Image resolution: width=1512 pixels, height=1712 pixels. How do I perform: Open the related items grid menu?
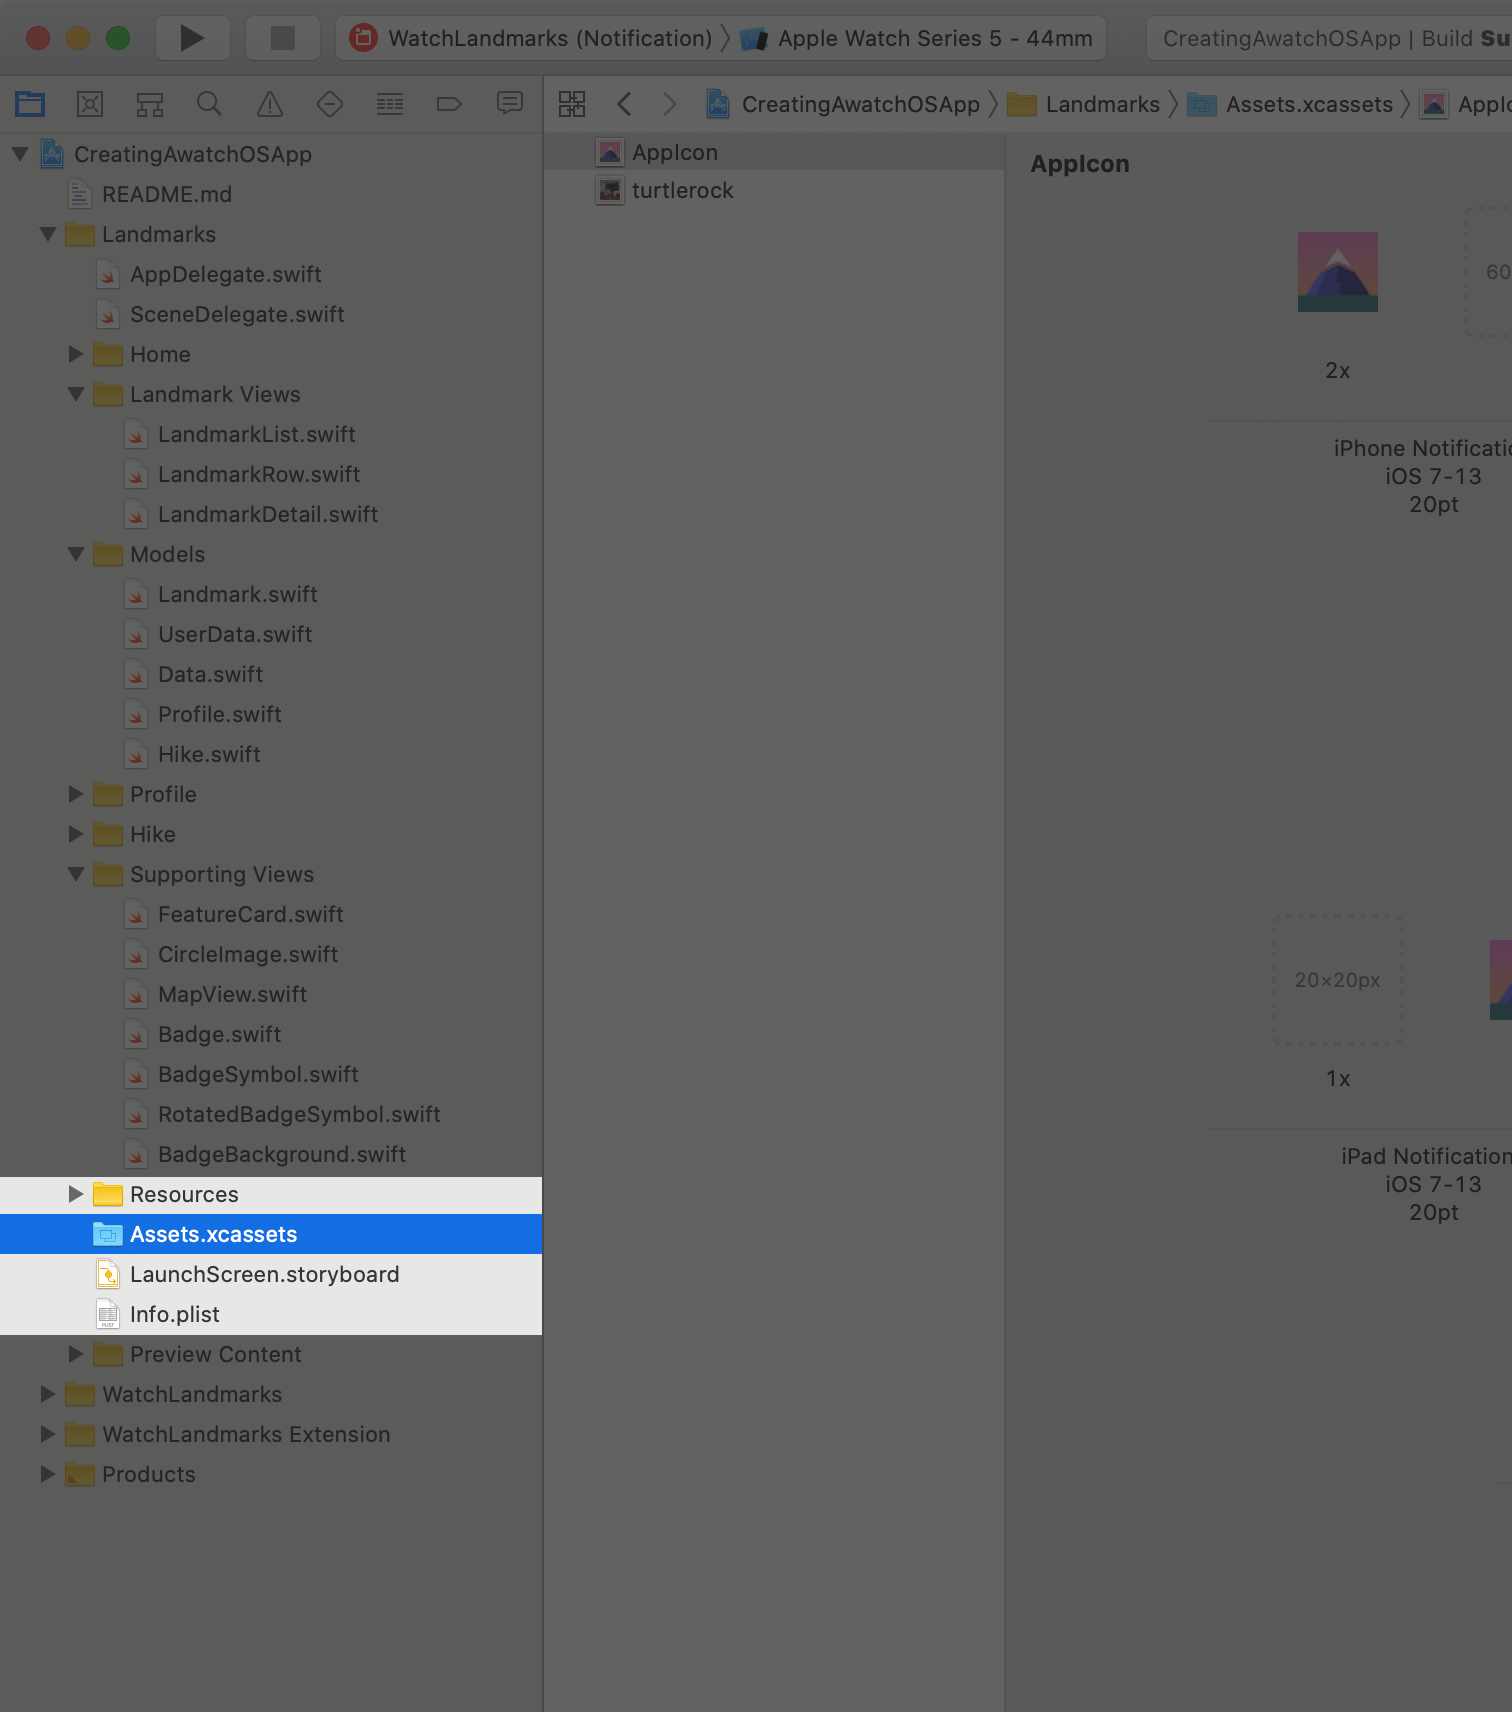pos(572,104)
